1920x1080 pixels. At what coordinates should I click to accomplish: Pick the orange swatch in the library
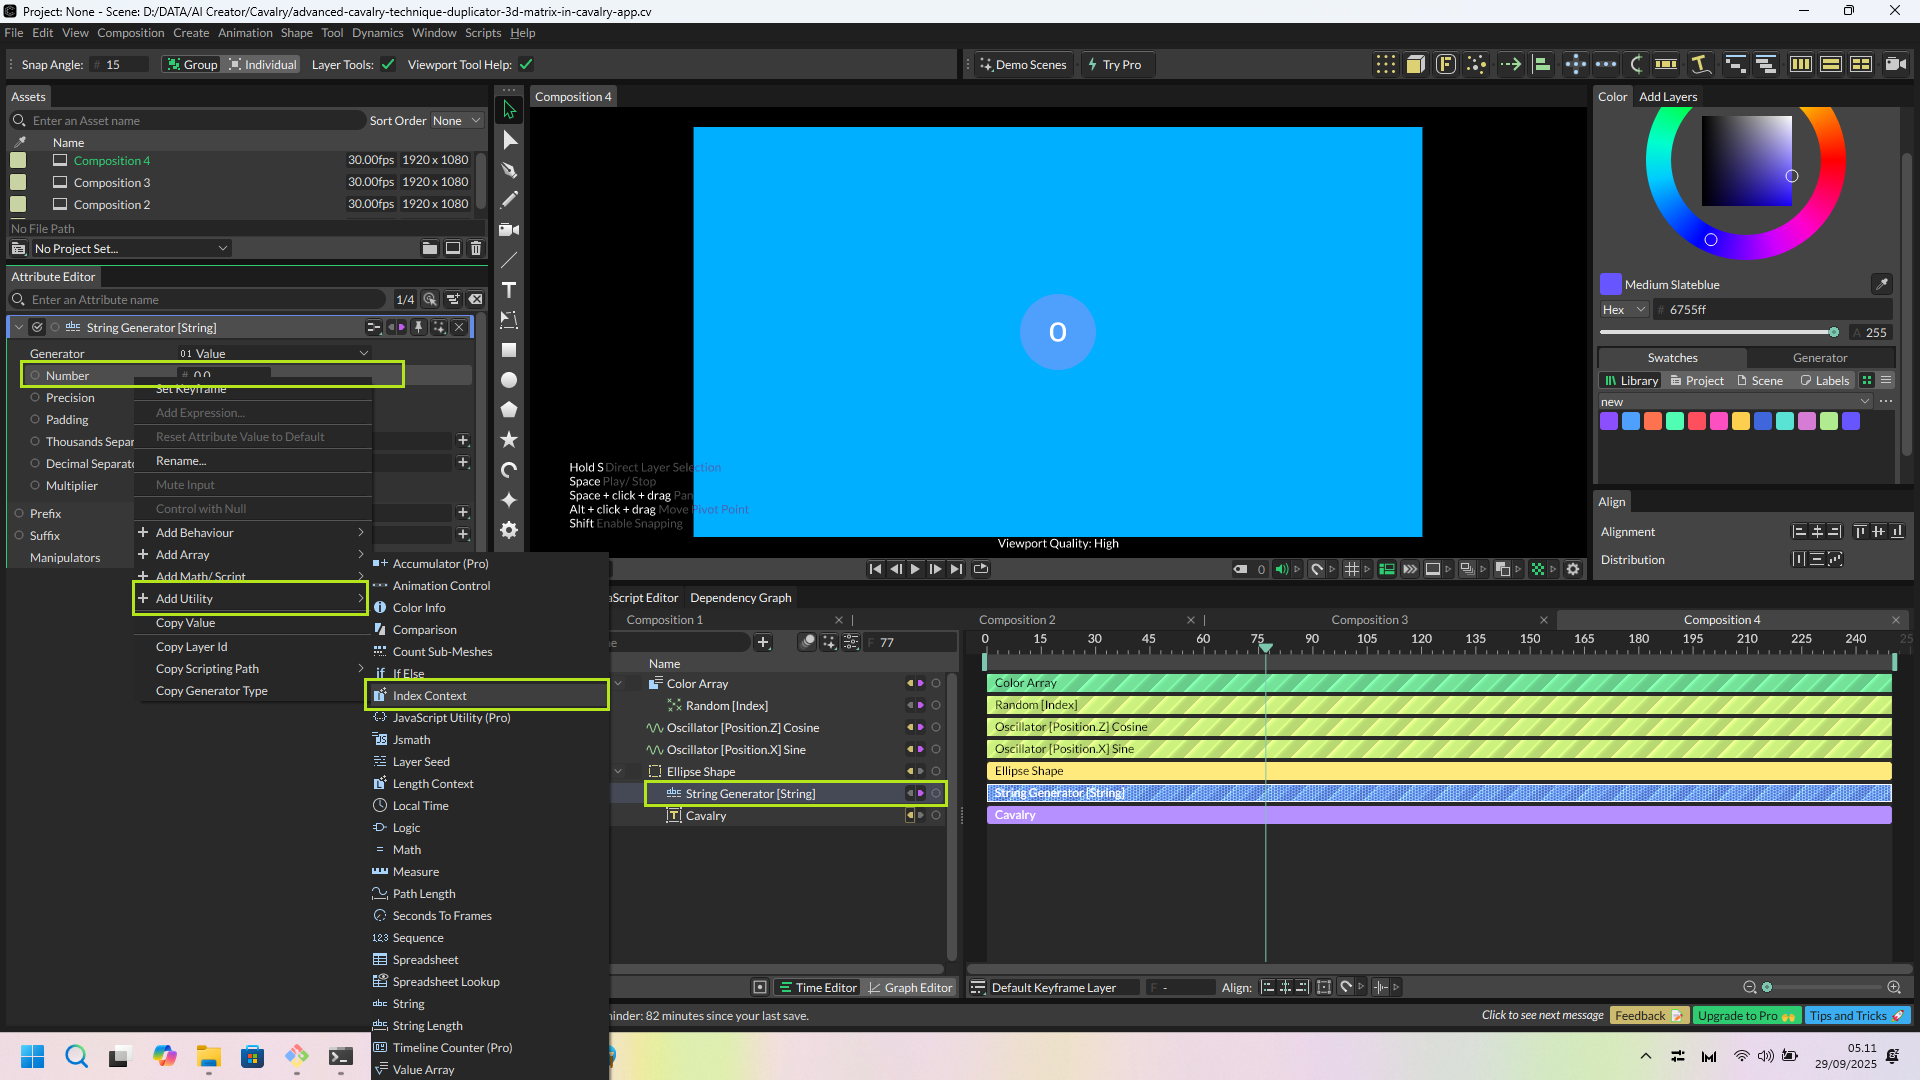1653,421
